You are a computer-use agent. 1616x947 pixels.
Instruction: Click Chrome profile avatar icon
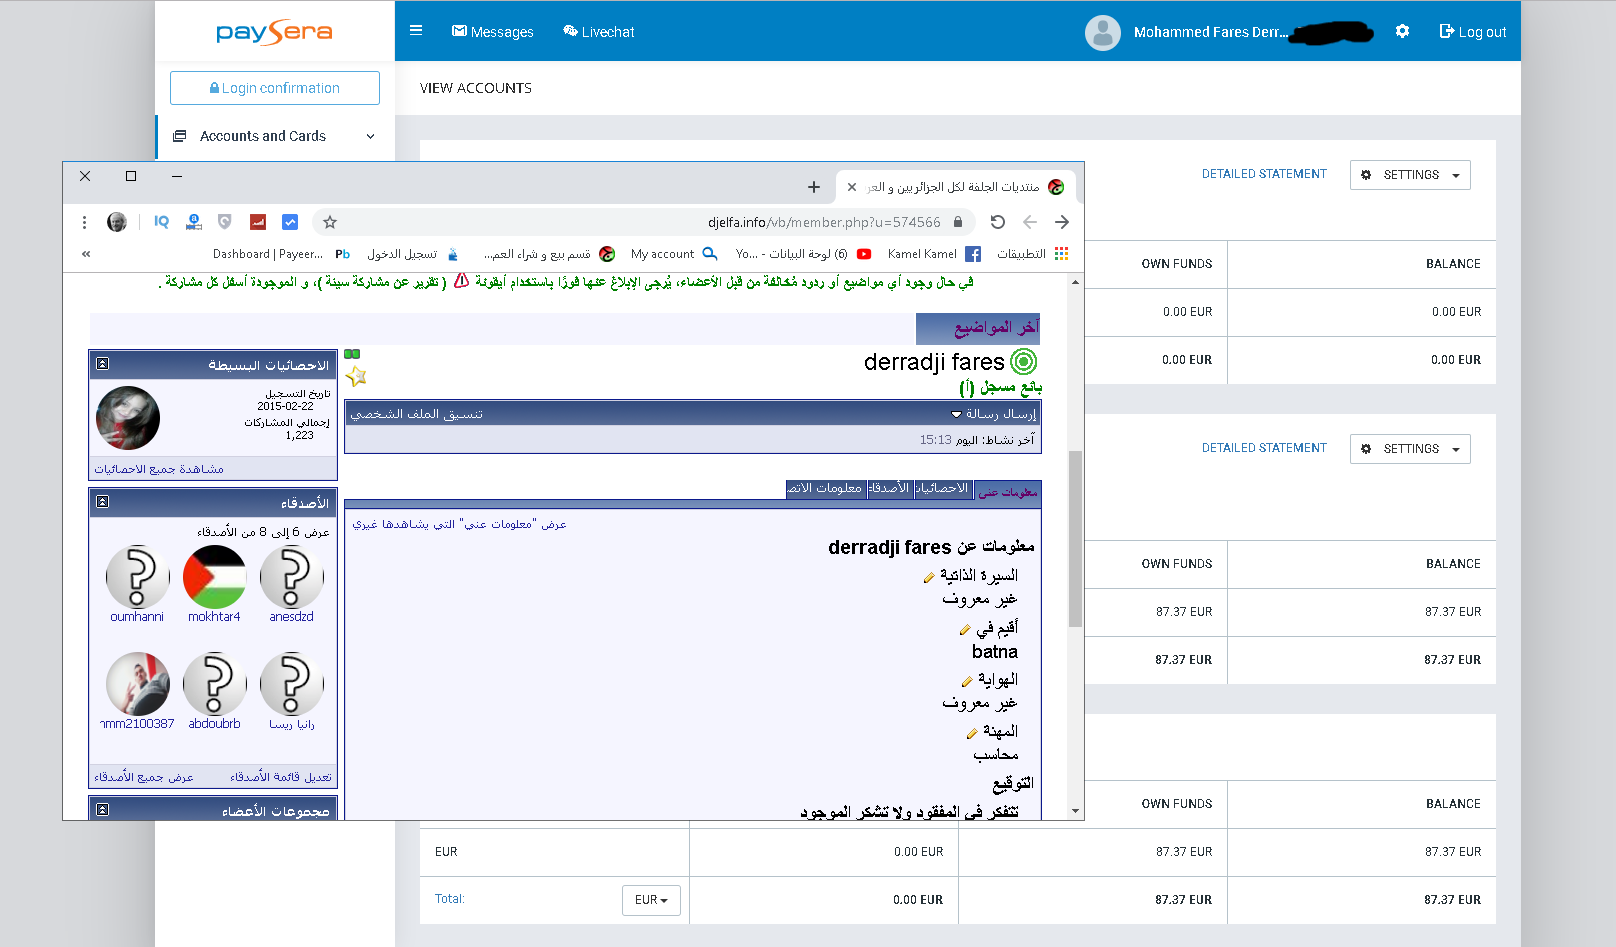(x=117, y=222)
